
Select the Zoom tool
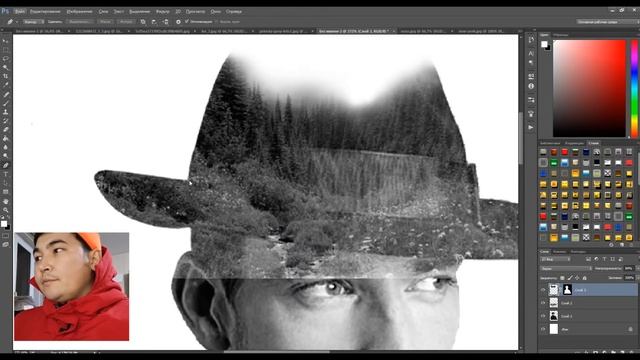tap(5, 210)
